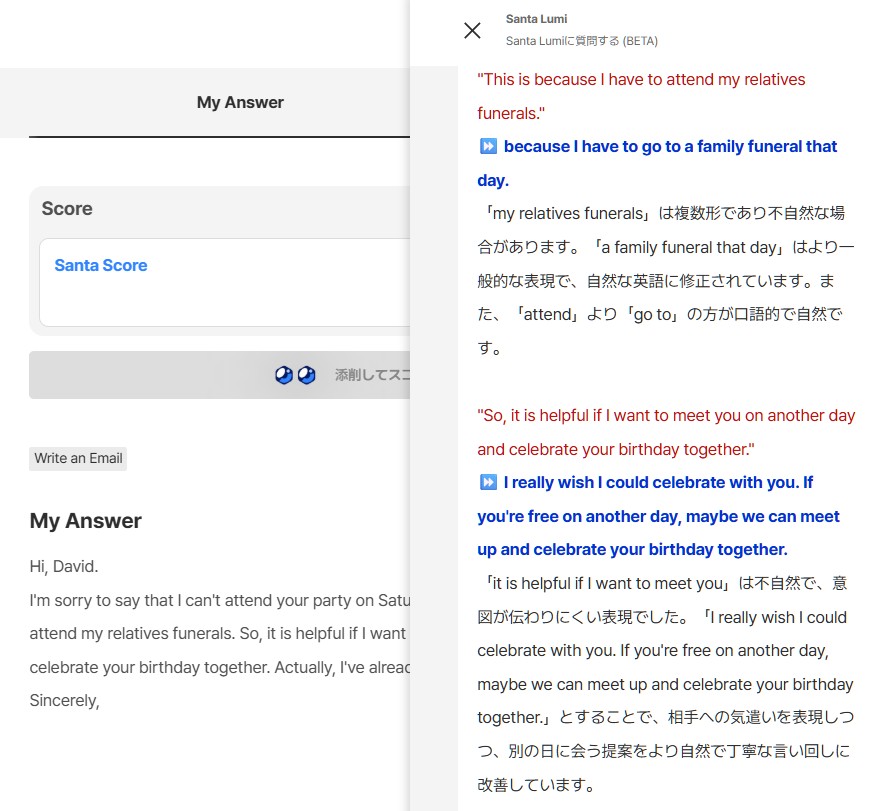879x811 pixels.
Task: Close the Santa Lumi side panel
Action: point(472,30)
